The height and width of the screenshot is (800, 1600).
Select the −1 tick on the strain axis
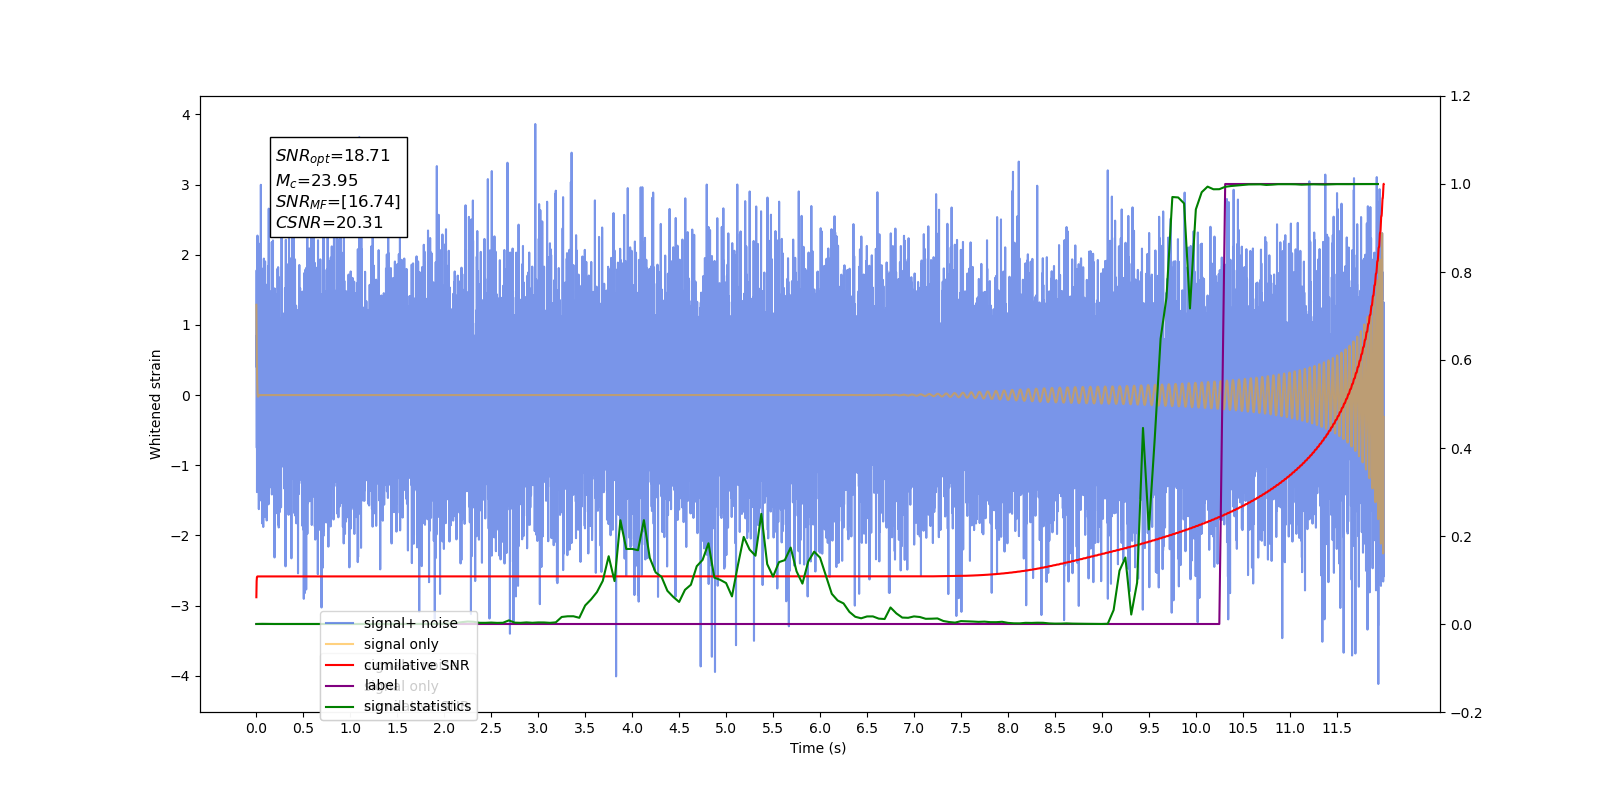click(x=180, y=466)
